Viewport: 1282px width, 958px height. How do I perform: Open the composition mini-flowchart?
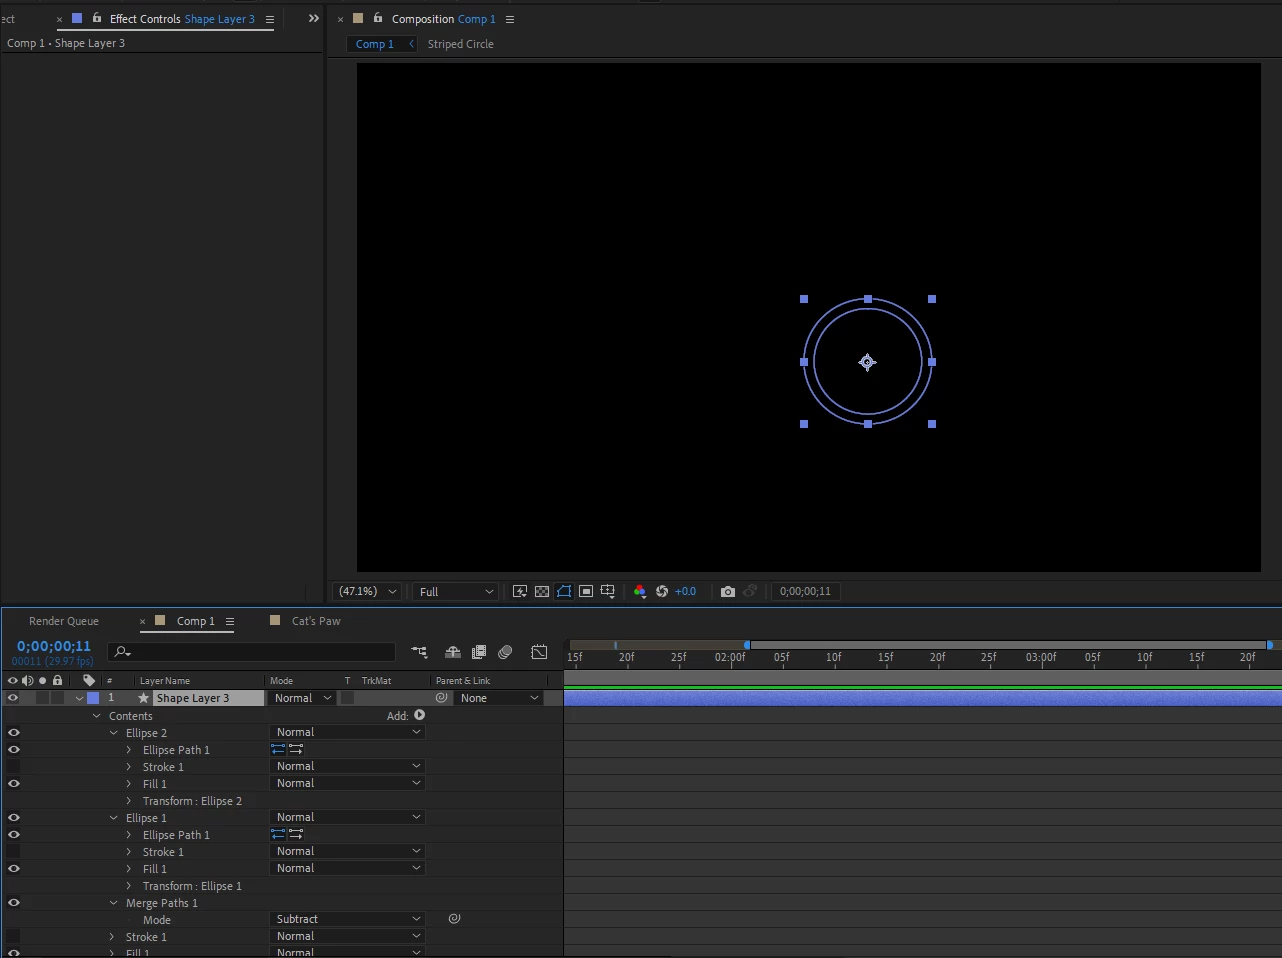(x=419, y=652)
